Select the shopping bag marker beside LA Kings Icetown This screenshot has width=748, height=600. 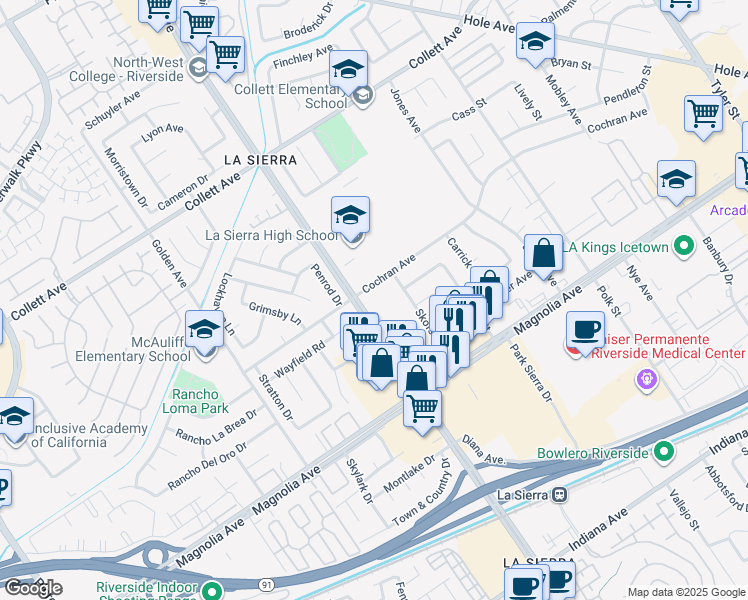(543, 253)
